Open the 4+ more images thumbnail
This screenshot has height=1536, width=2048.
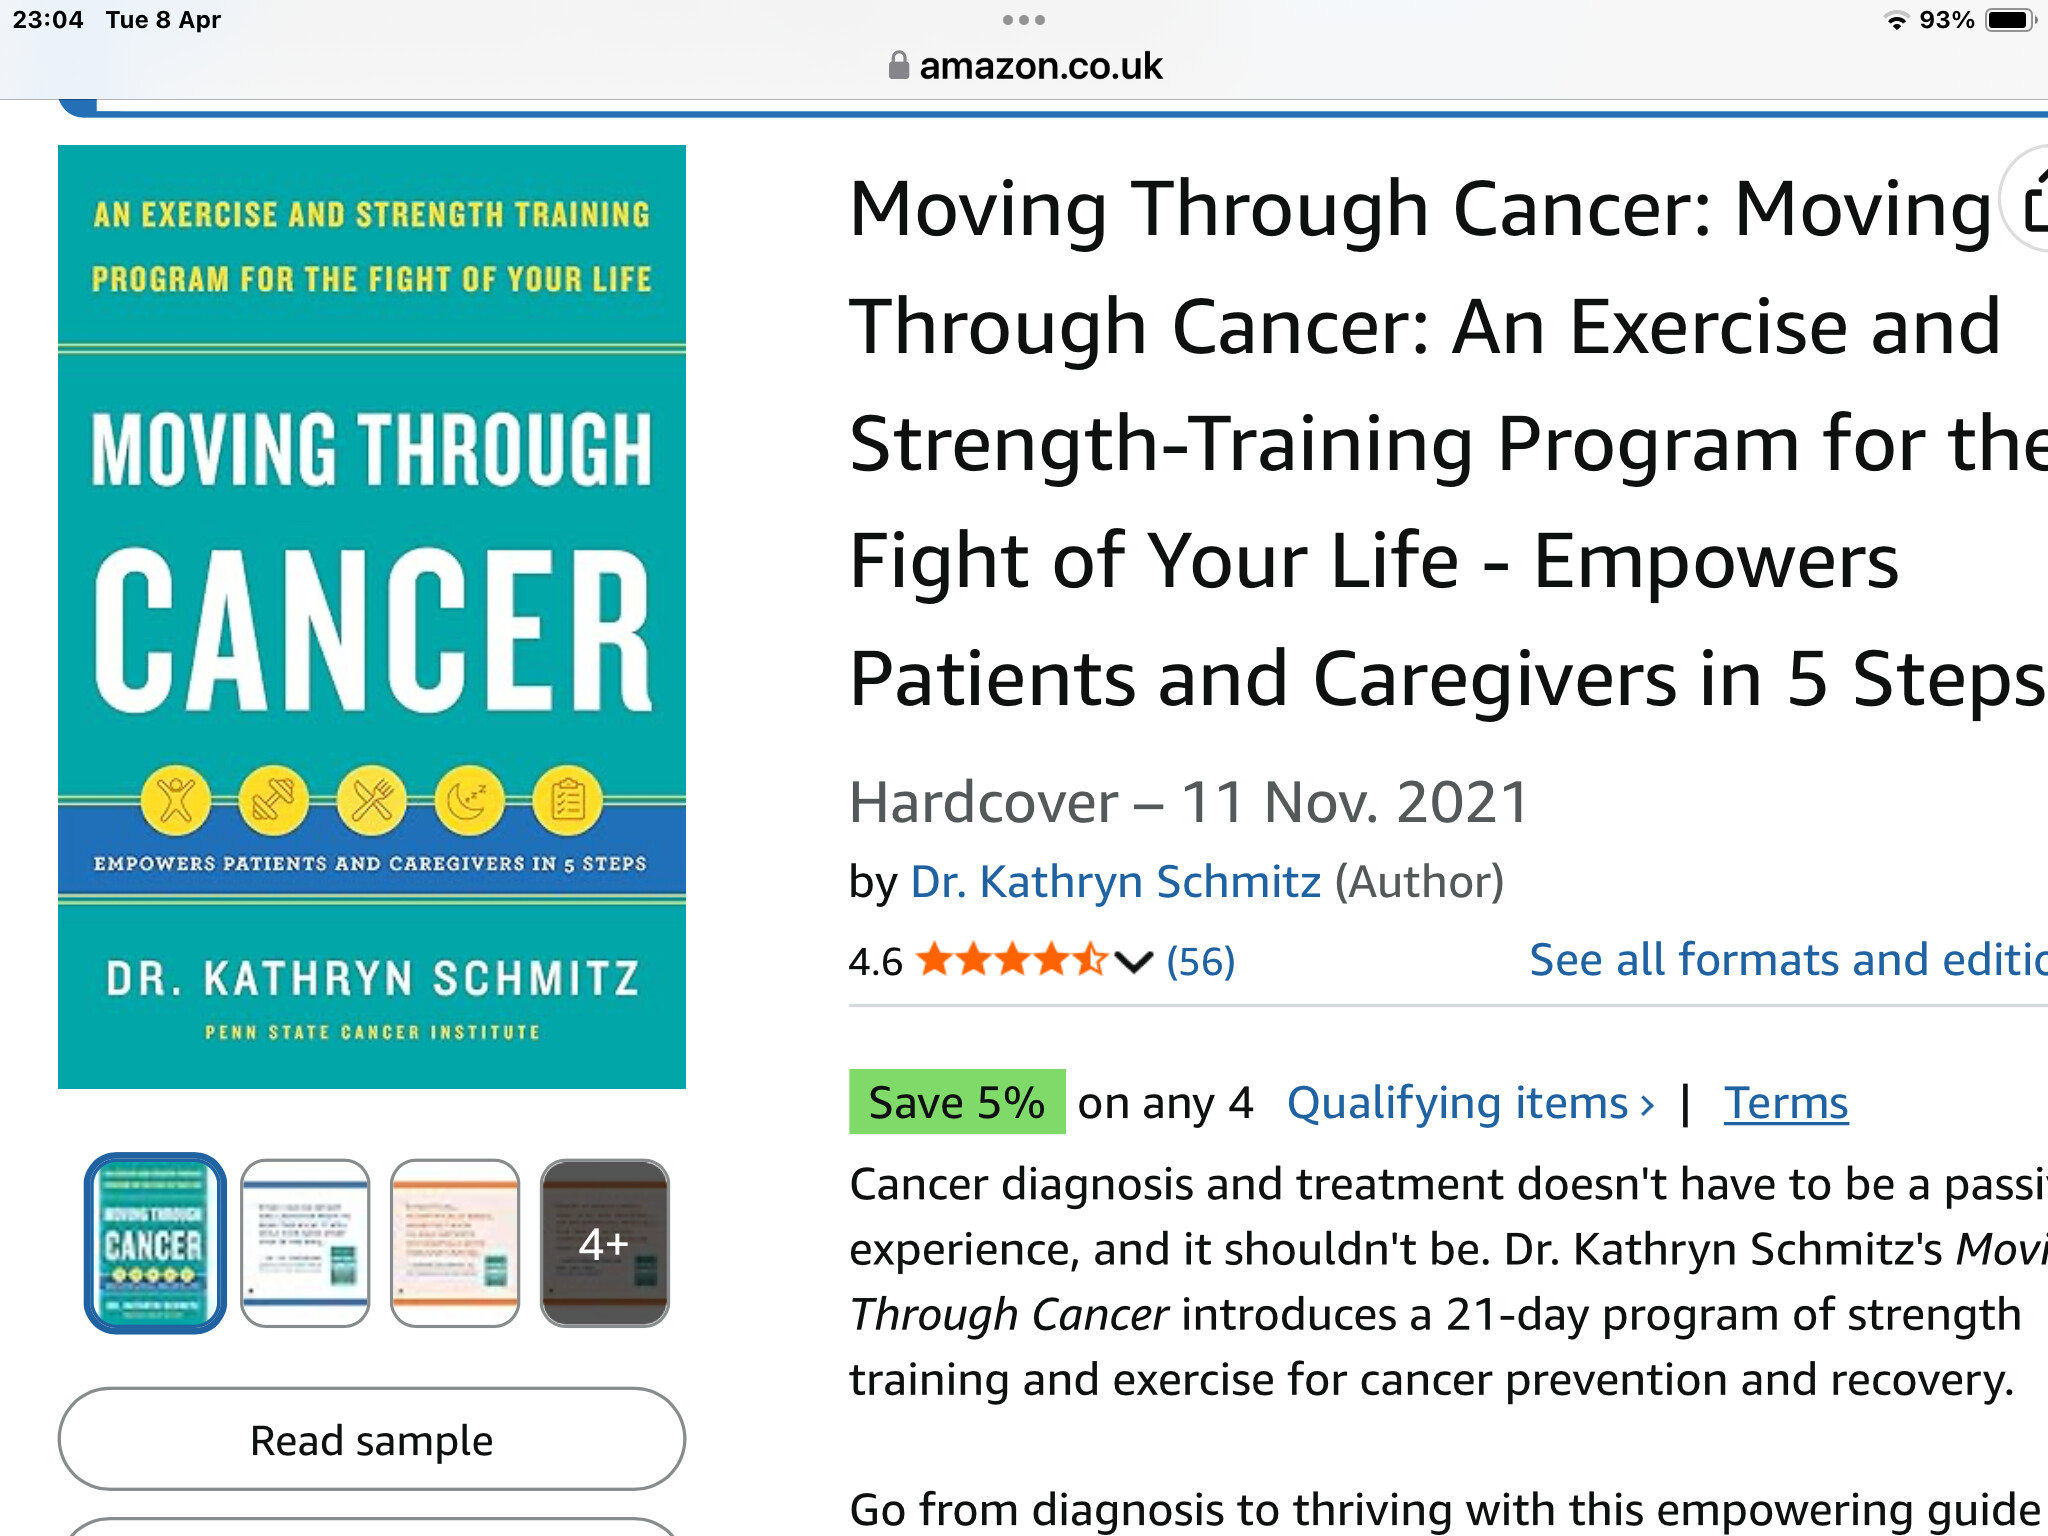[x=604, y=1243]
